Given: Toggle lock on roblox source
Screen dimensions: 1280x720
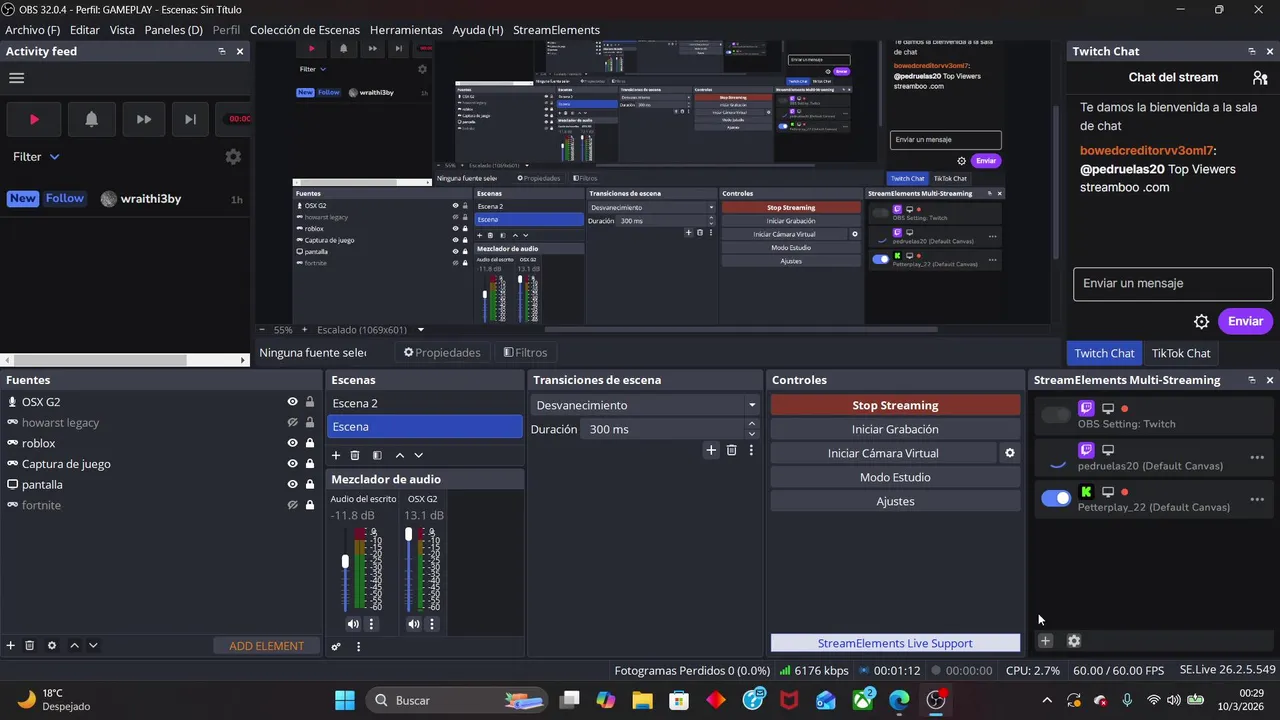Looking at the screenshot, I should (310, 443).
